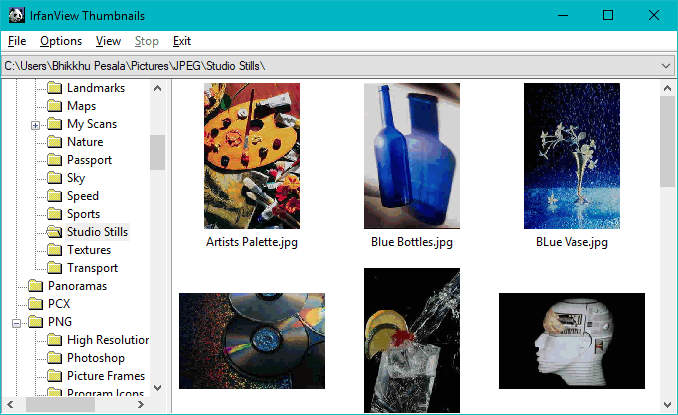This screenshot has height=415, width=678.
Task: Click the thumbnail pane scroll up arrow
Action: [x=668, y=88]
